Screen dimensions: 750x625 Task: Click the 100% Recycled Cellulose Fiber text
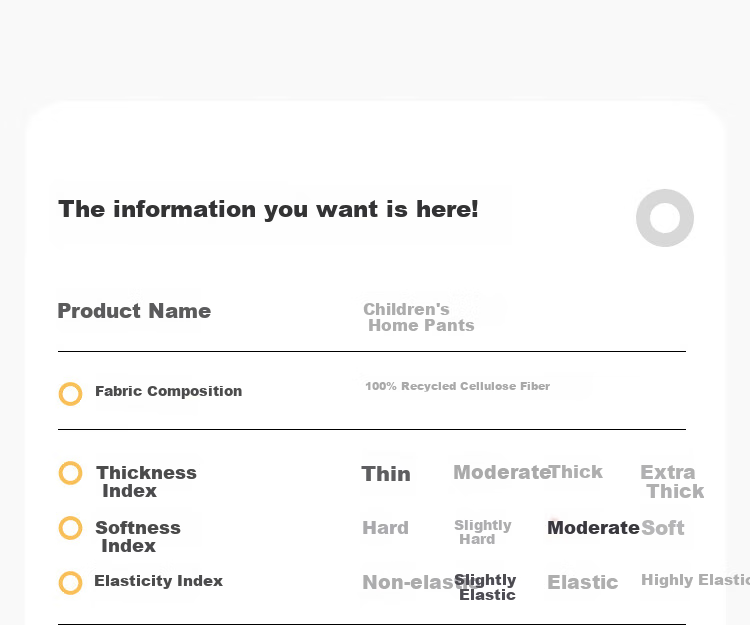[x=458, y=386]
